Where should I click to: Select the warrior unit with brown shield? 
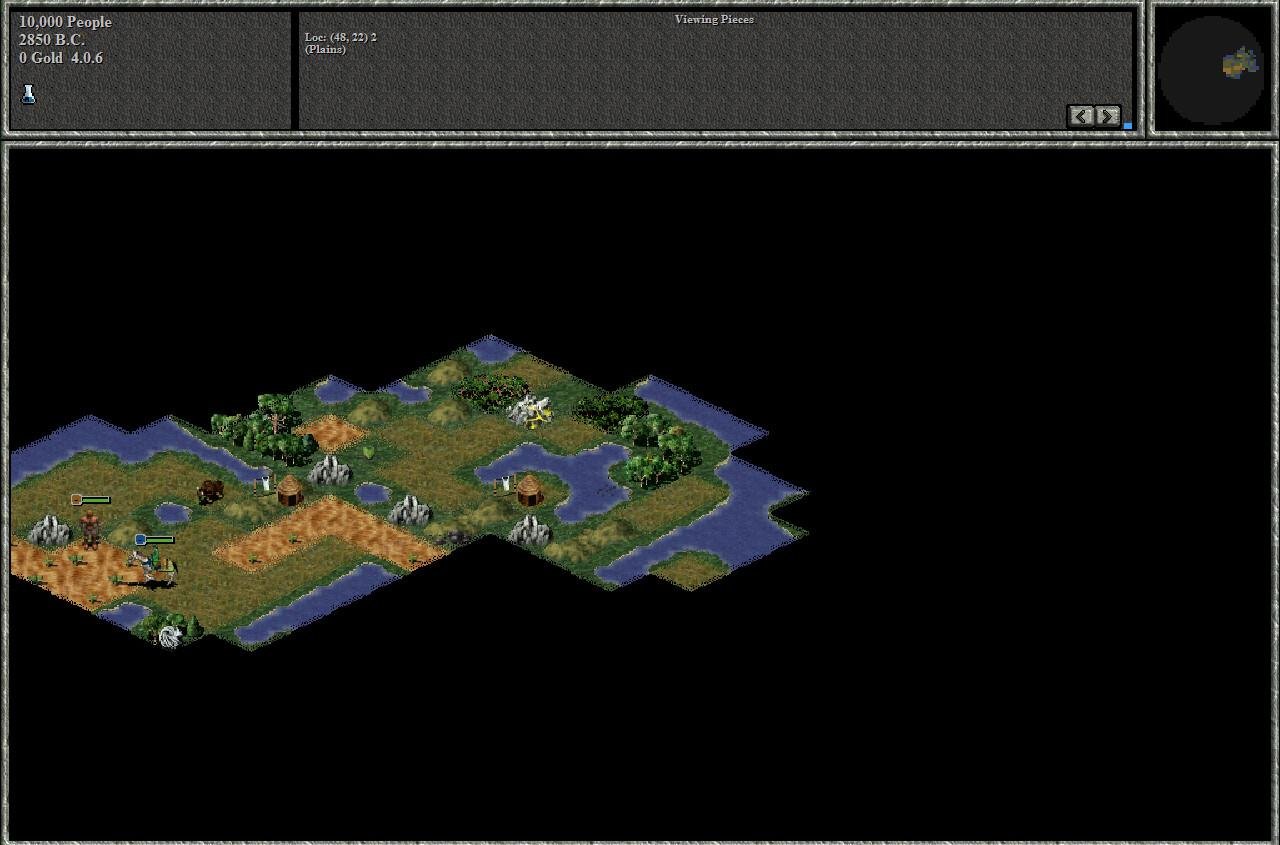(x=91, y=528)
